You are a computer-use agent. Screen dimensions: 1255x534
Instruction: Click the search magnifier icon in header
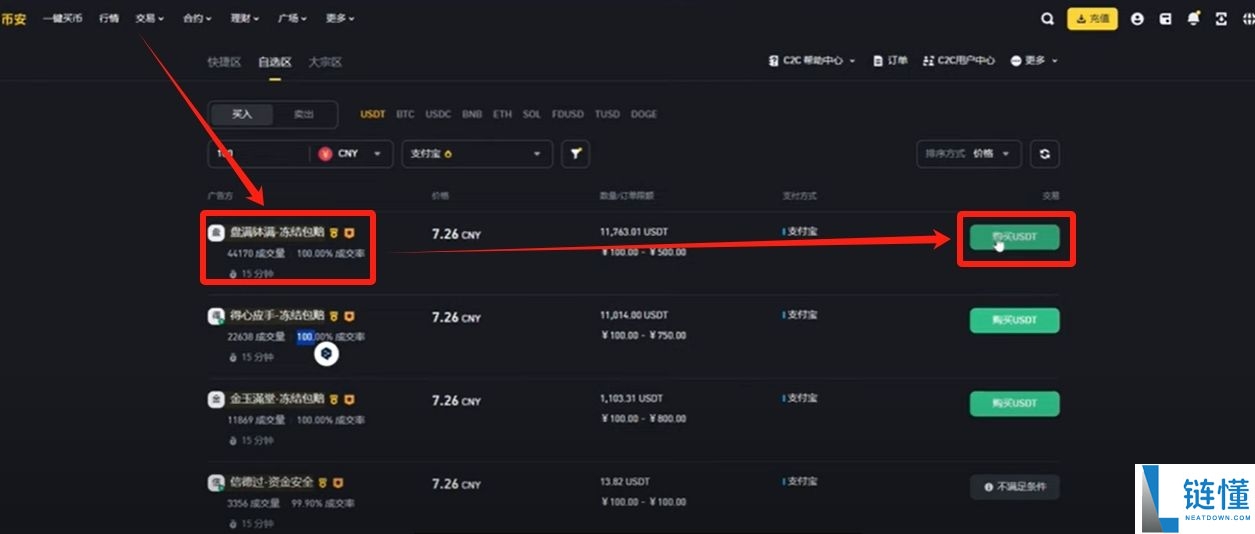coord(1047,19)
